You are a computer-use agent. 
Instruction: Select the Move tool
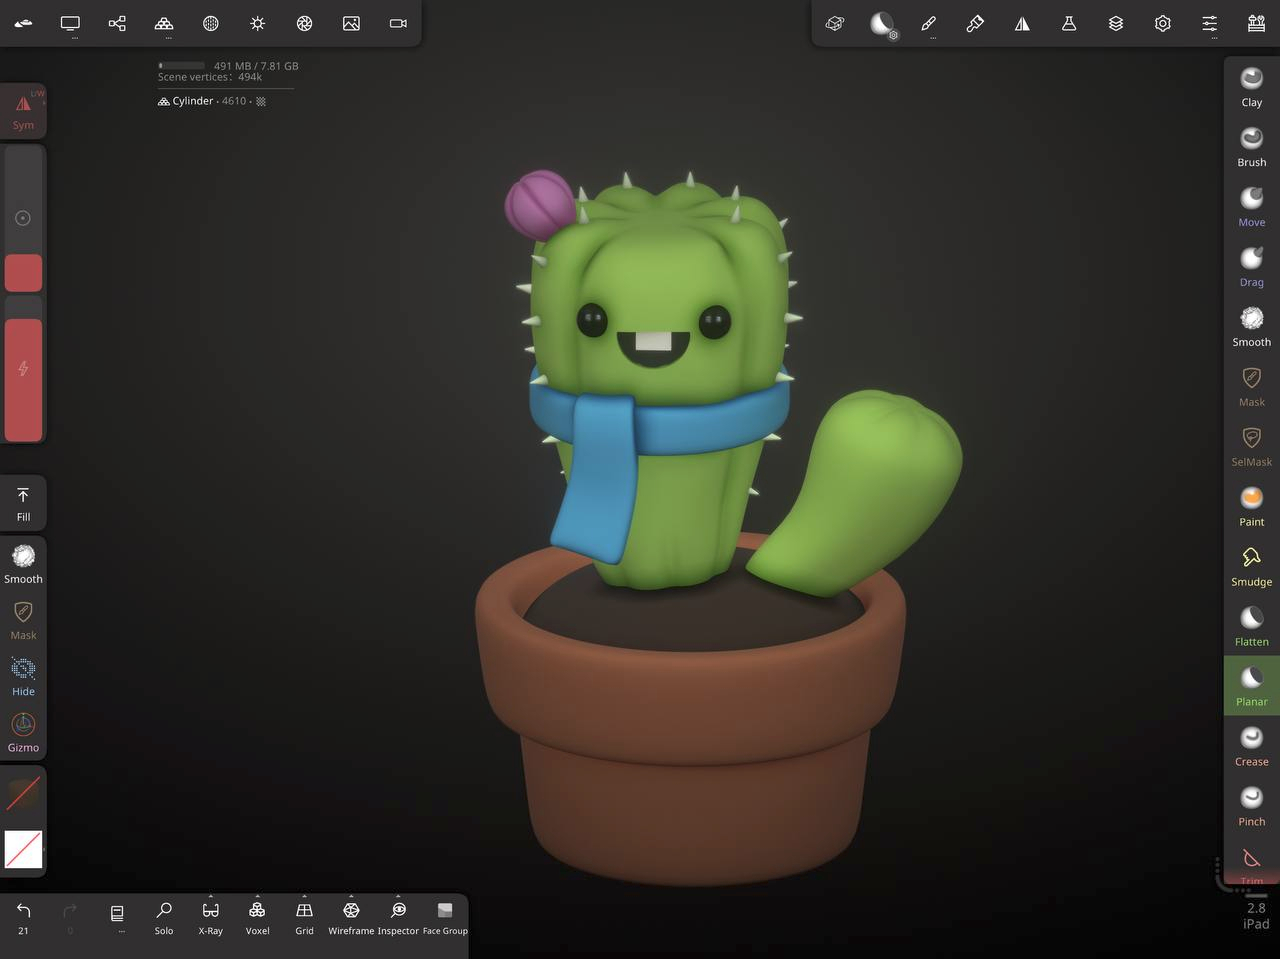[x=1251, y=207]
